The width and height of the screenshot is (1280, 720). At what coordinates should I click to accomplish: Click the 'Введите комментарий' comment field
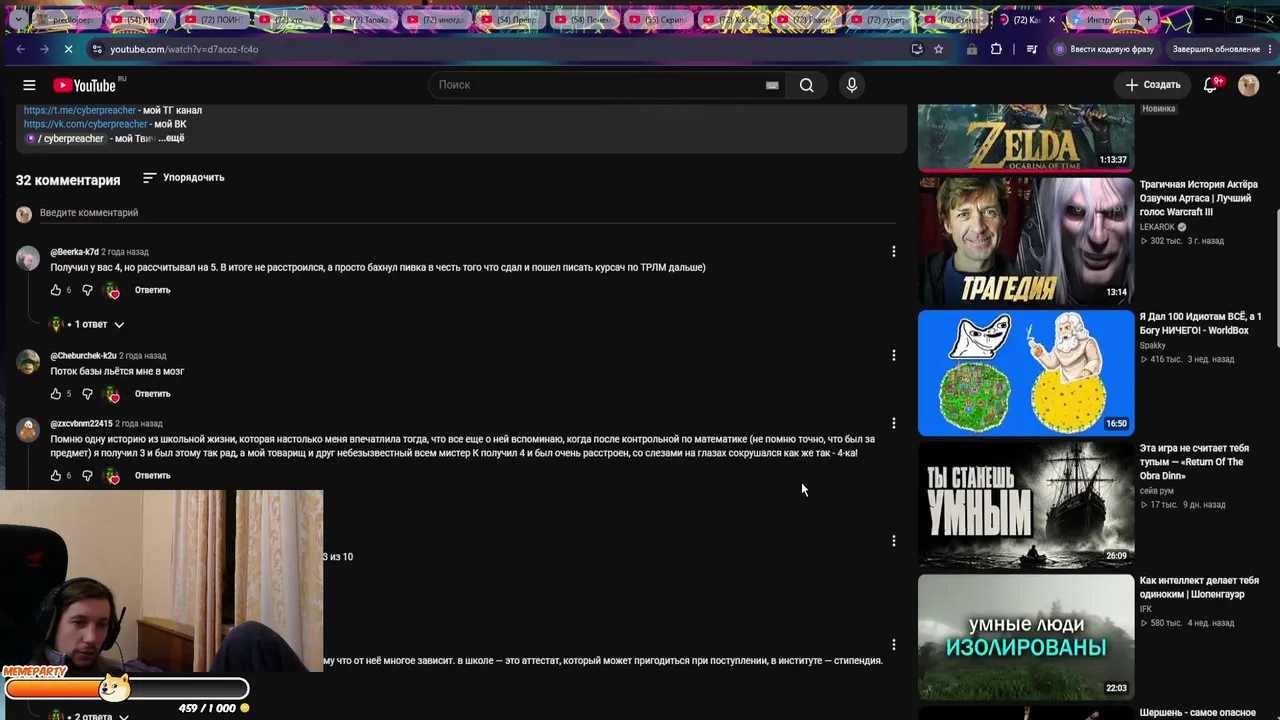(x=467, y=213)
